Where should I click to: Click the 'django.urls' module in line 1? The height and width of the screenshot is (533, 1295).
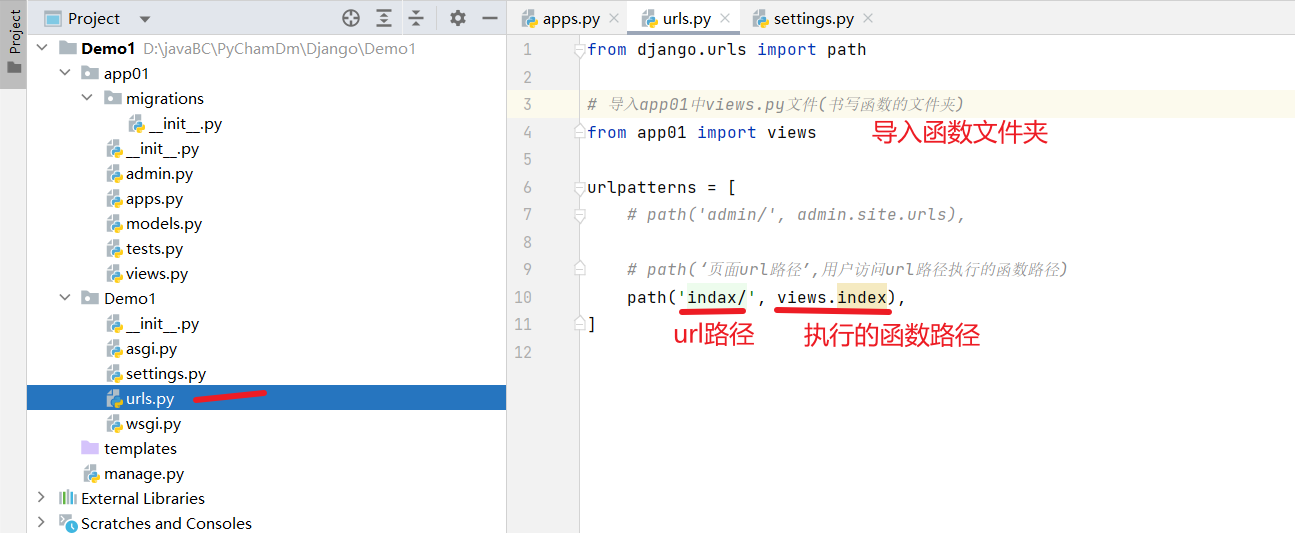(692, 50)
